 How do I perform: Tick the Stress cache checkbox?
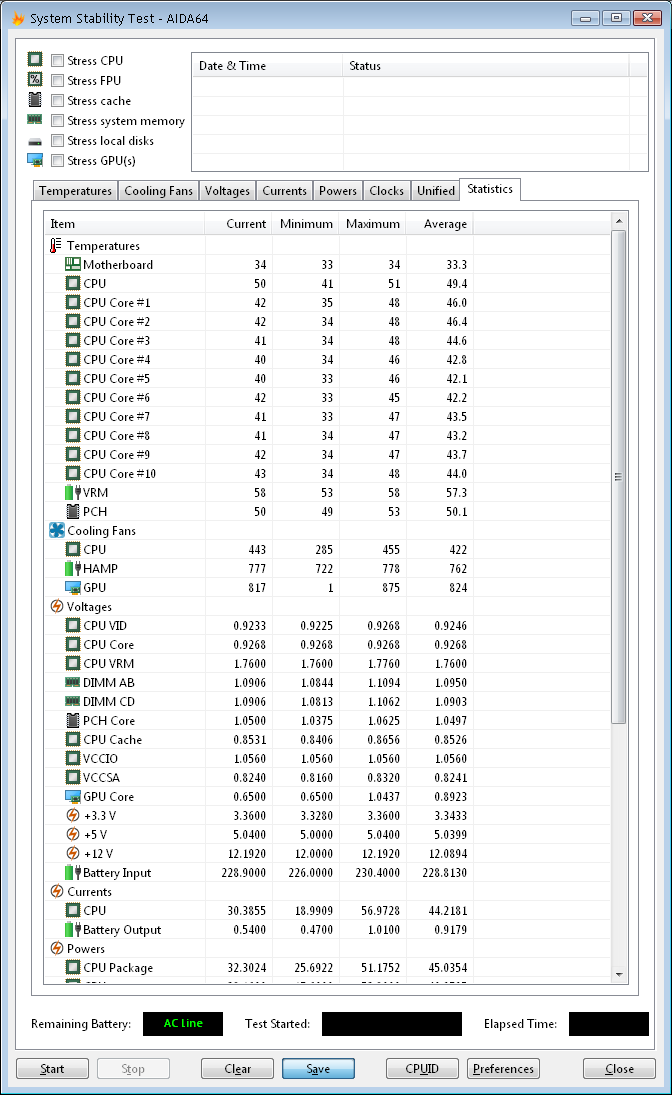(57, 101)
